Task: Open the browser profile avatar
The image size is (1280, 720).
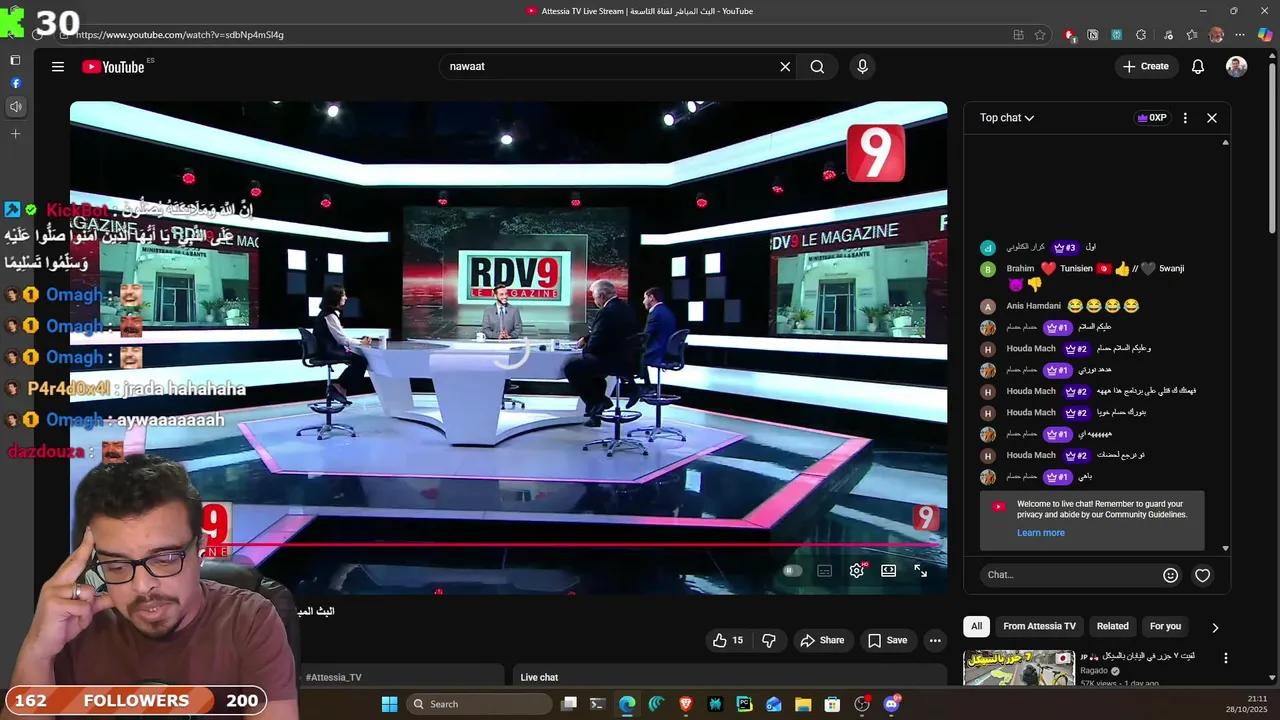Action: coord(1216,35)
